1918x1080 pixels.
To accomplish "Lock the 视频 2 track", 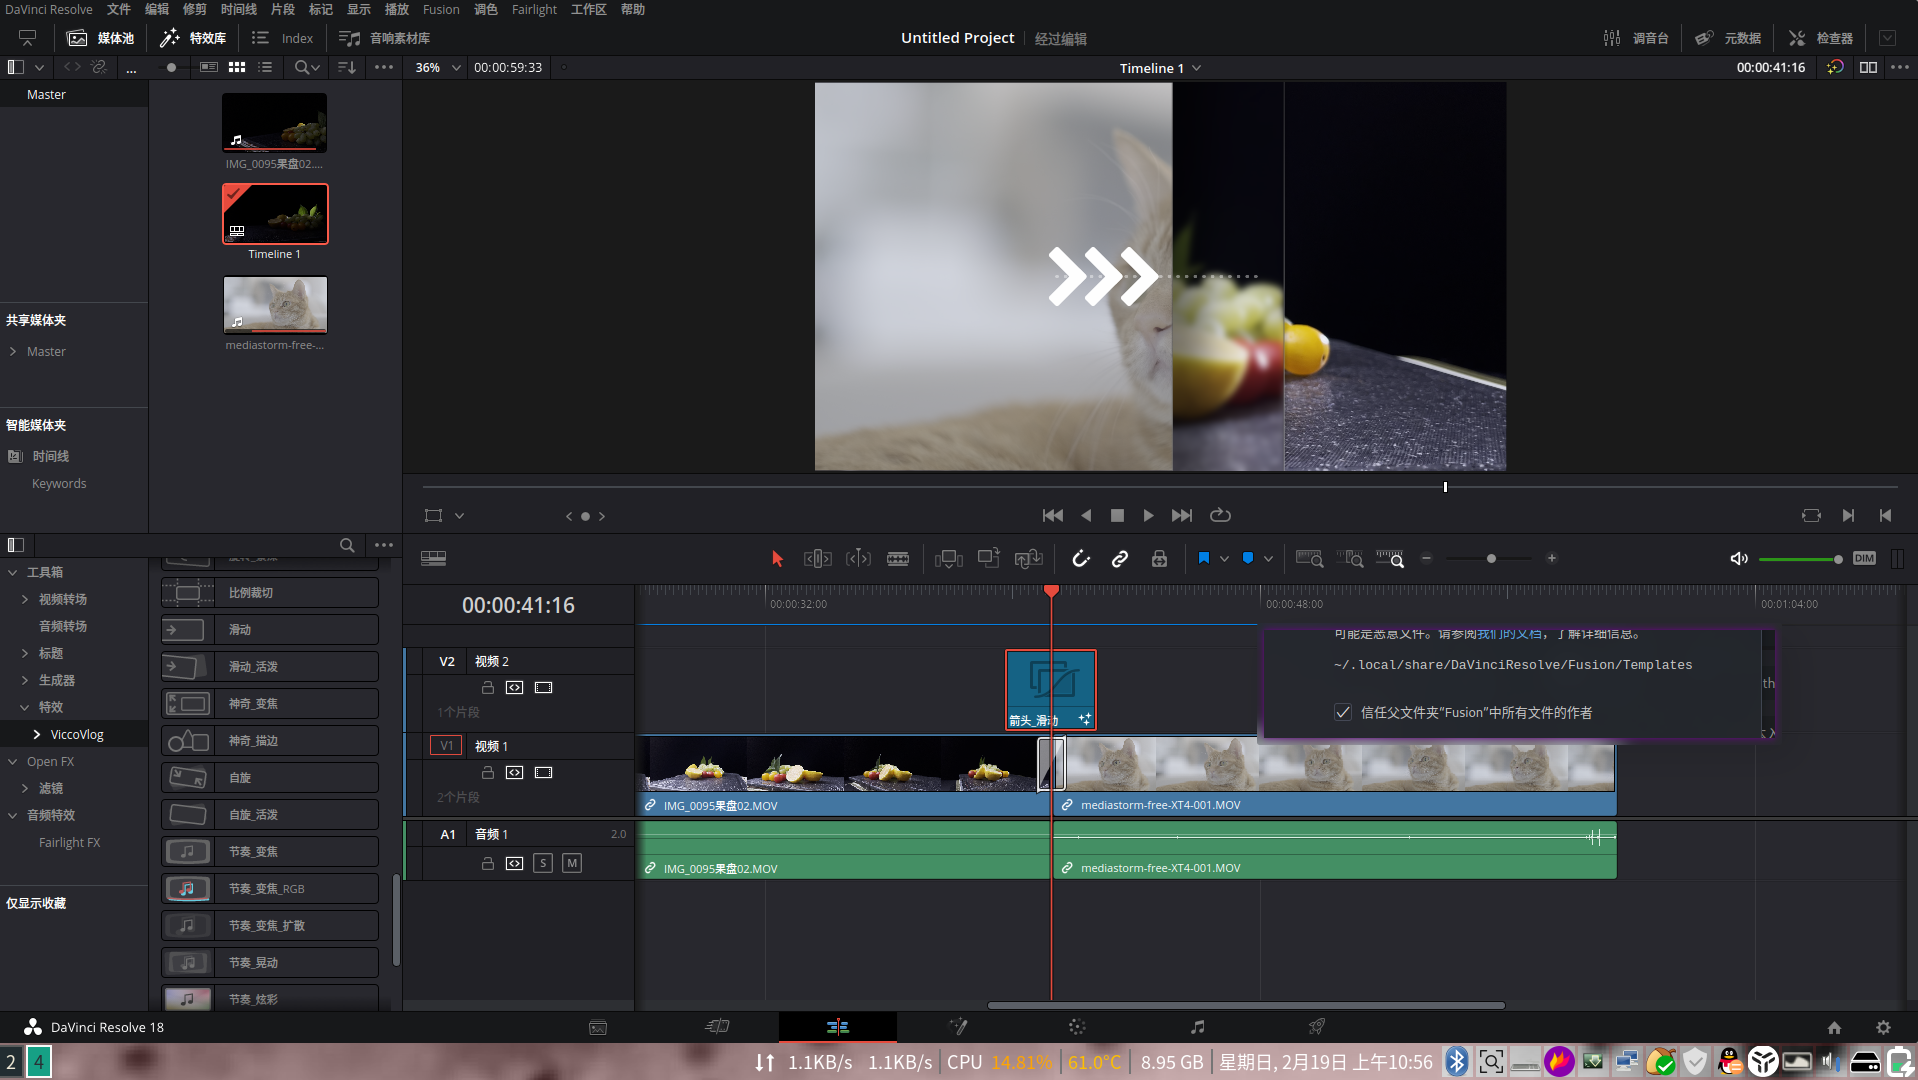I will pos(488,688).
